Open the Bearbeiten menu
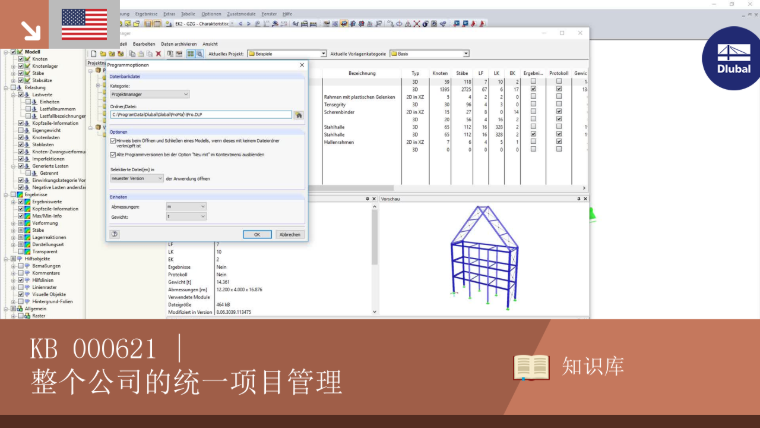The width and height of the screenshot is (760, 428). tap(143, 44)
